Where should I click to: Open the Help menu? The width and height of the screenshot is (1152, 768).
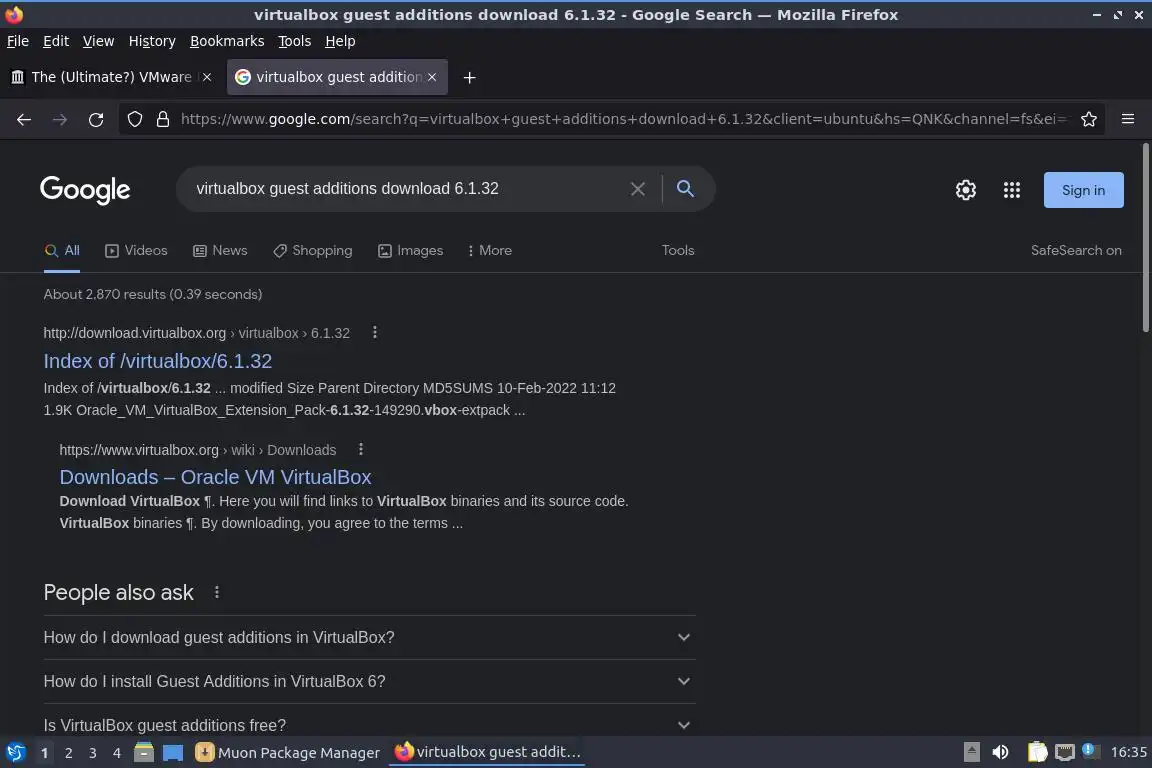pos(340,41)
